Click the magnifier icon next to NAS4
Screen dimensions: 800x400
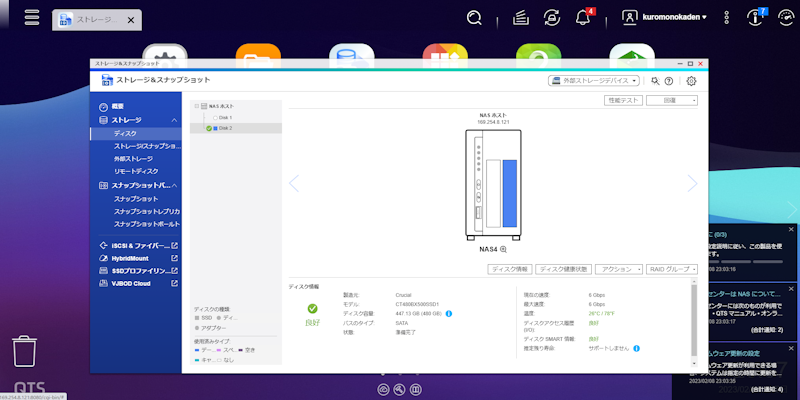503,249
